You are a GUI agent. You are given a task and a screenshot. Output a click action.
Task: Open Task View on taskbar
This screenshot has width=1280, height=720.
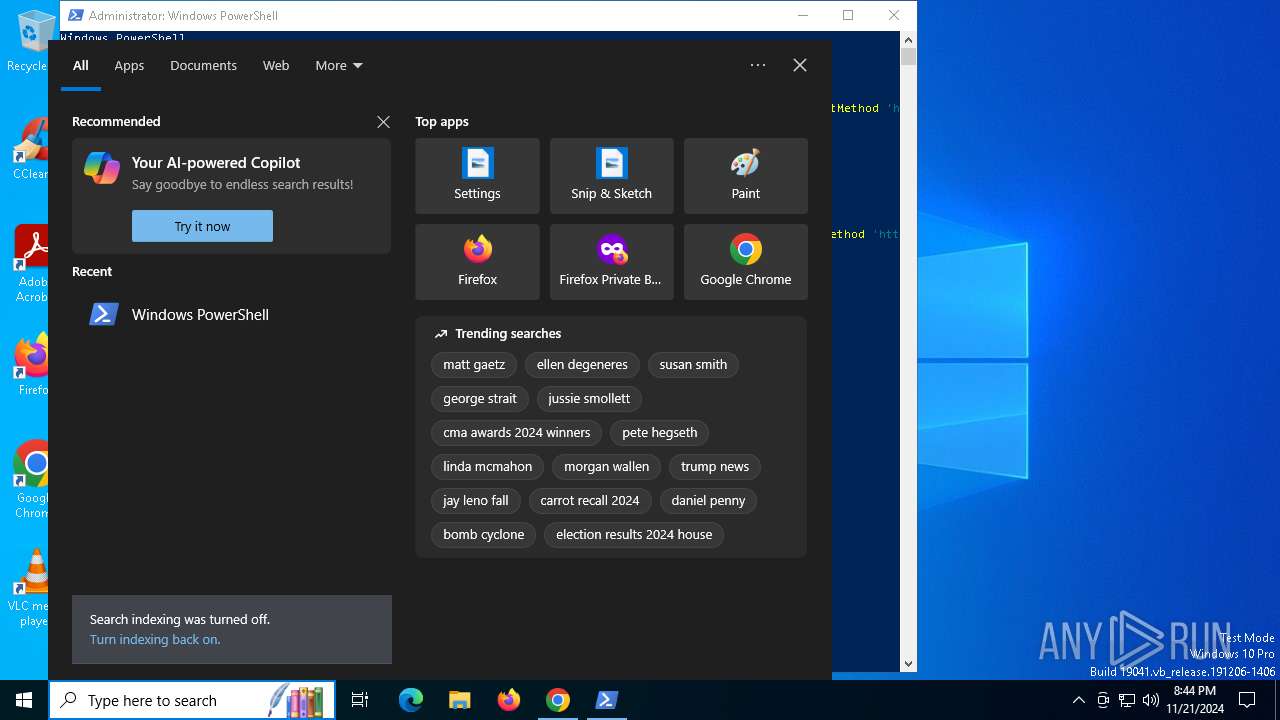[x=360, y=700]
